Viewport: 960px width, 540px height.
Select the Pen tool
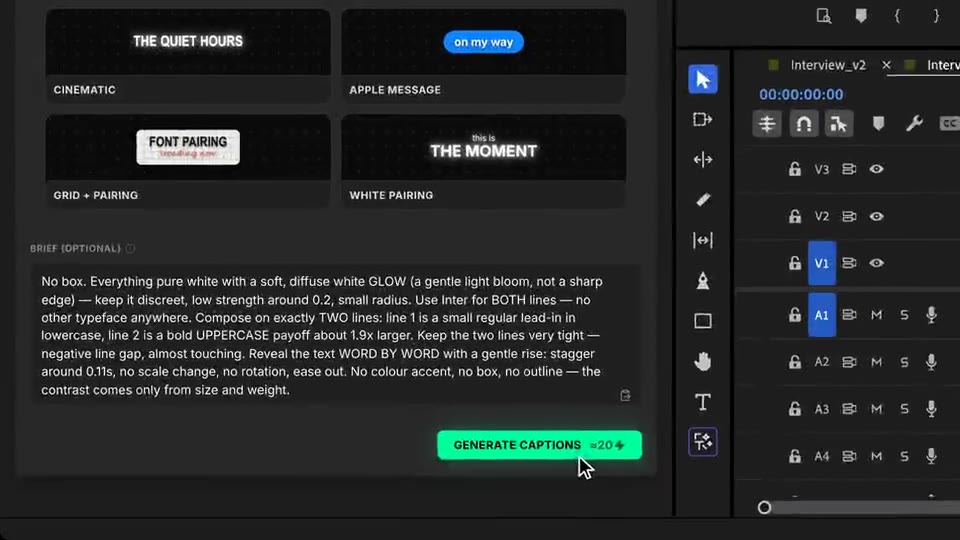(x=702, y=280)
